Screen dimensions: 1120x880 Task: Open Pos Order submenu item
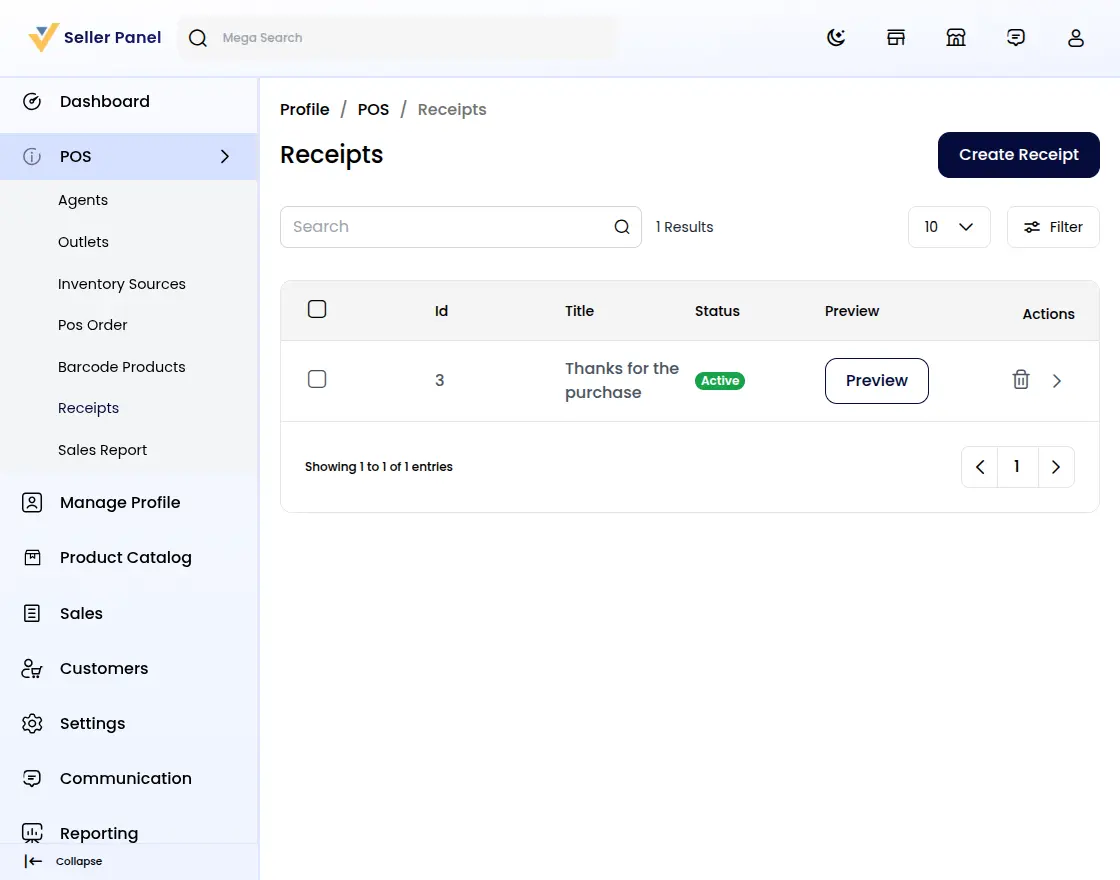[92, 325]
